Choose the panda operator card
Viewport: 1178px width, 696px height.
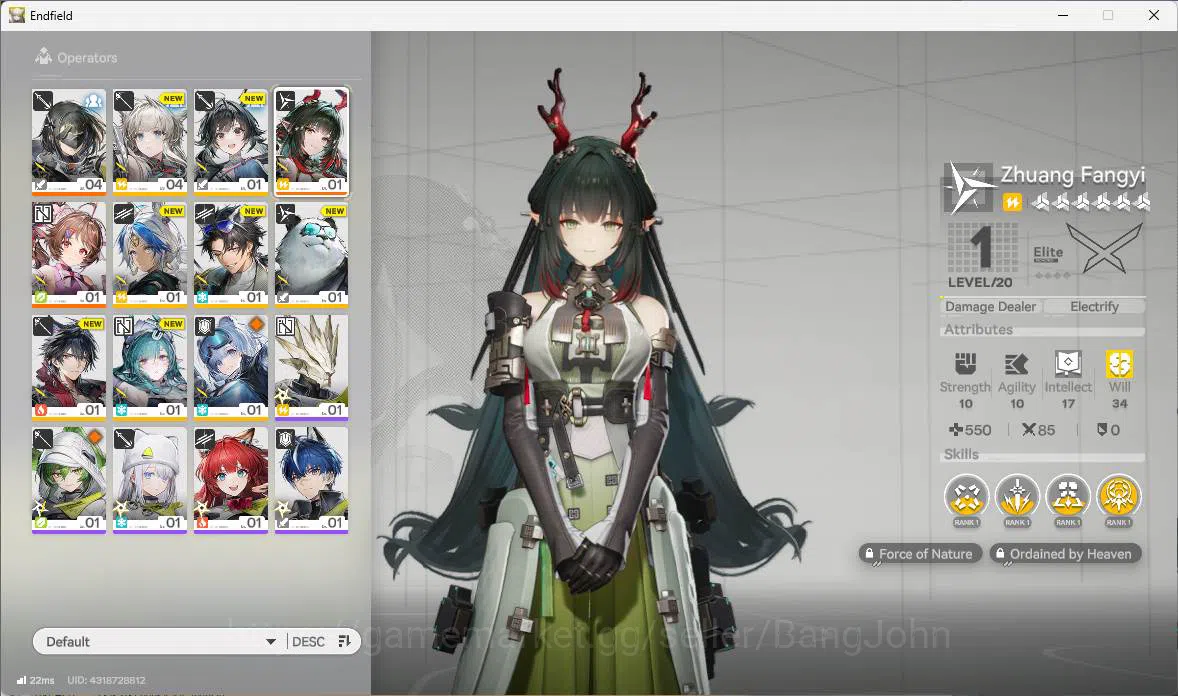(x=312, y=254)
